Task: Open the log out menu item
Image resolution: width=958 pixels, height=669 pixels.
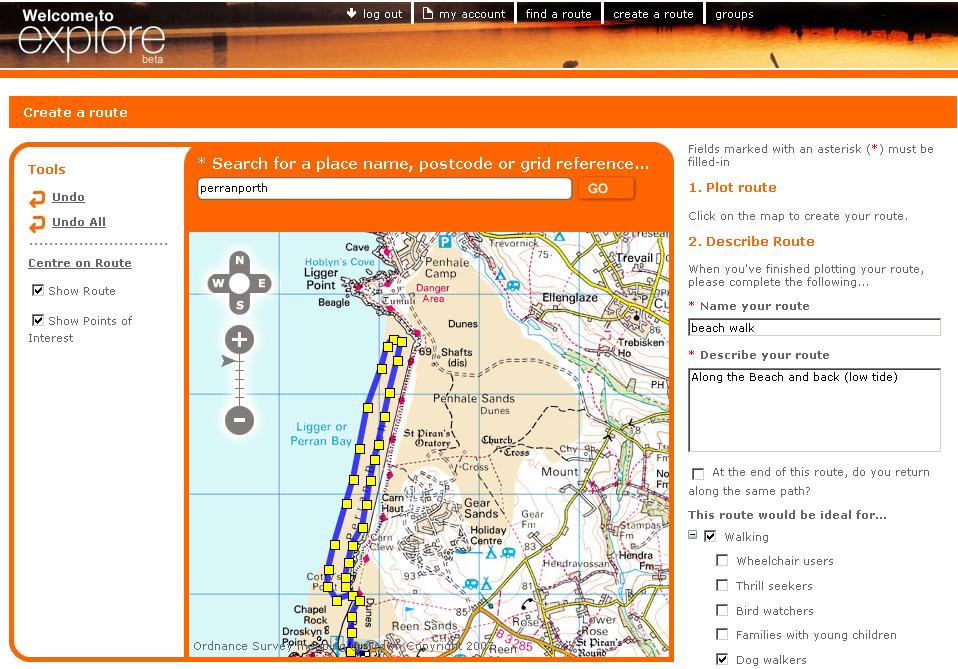Action: click(x=382, y=14)
